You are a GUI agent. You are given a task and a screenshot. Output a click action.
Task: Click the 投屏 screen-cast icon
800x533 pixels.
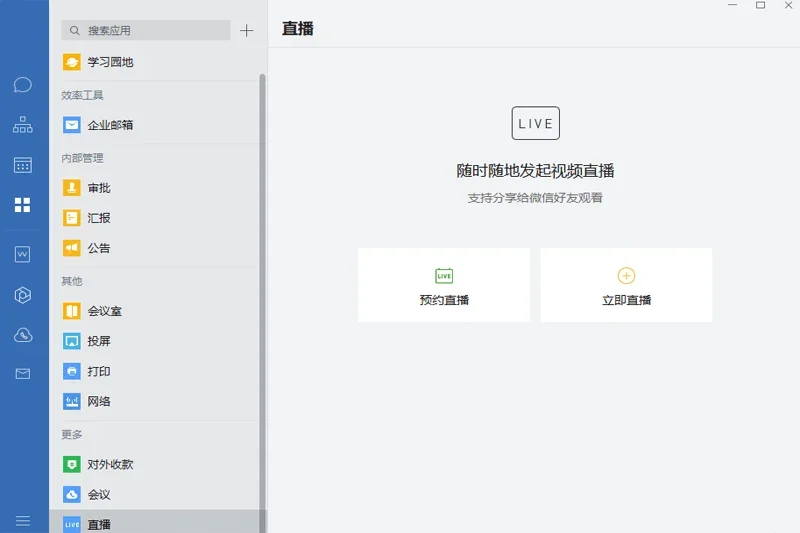72,341
